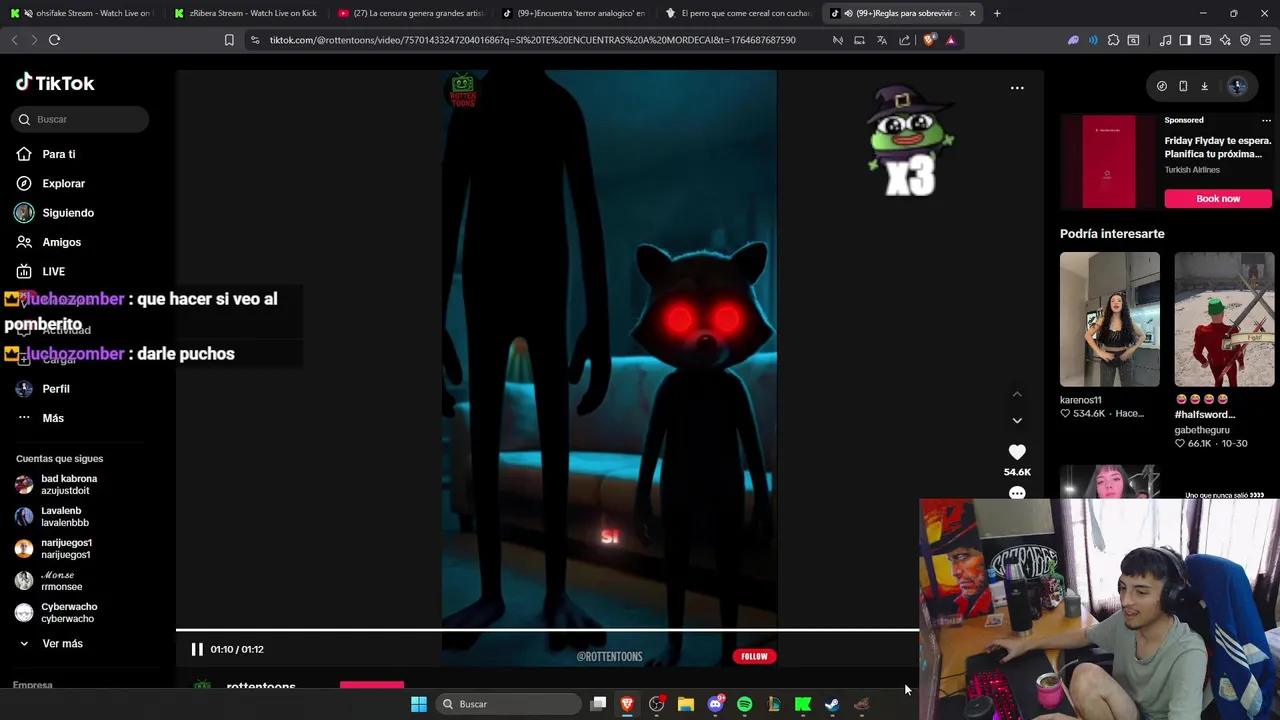Open the sponsored ad's three-dot menu
The image size is (1280, 720).
point(1266,120)
